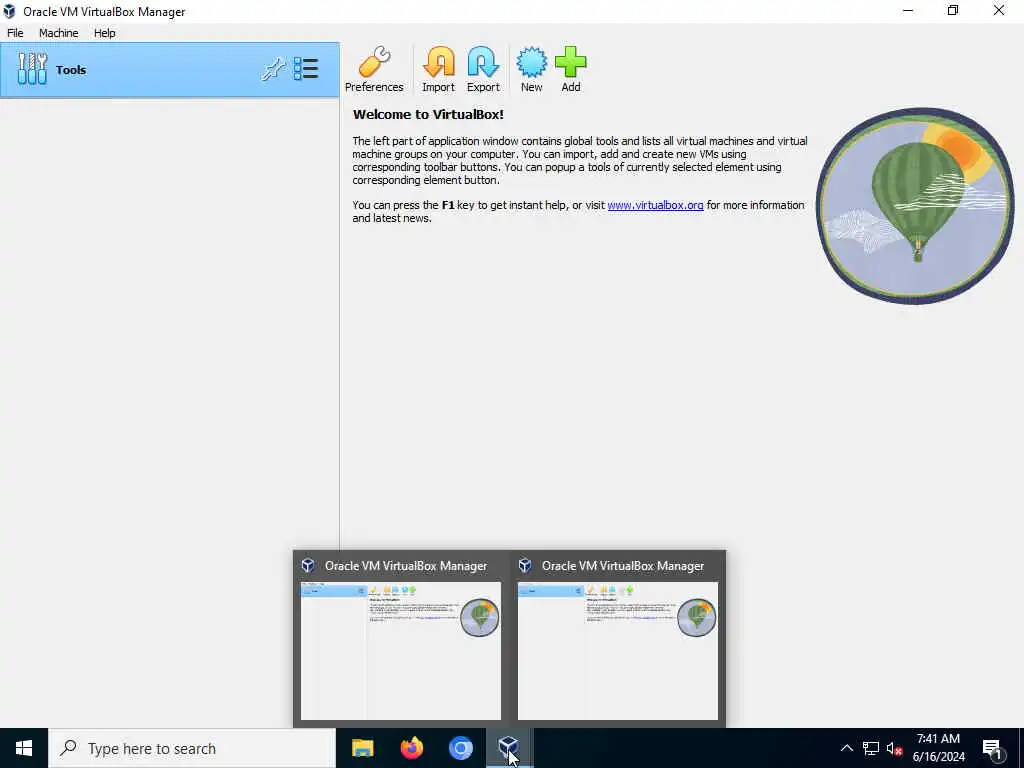This screenshot has height=768, width=1024.
Task: Click the taskbar search box
Action: tap(192, 748)
